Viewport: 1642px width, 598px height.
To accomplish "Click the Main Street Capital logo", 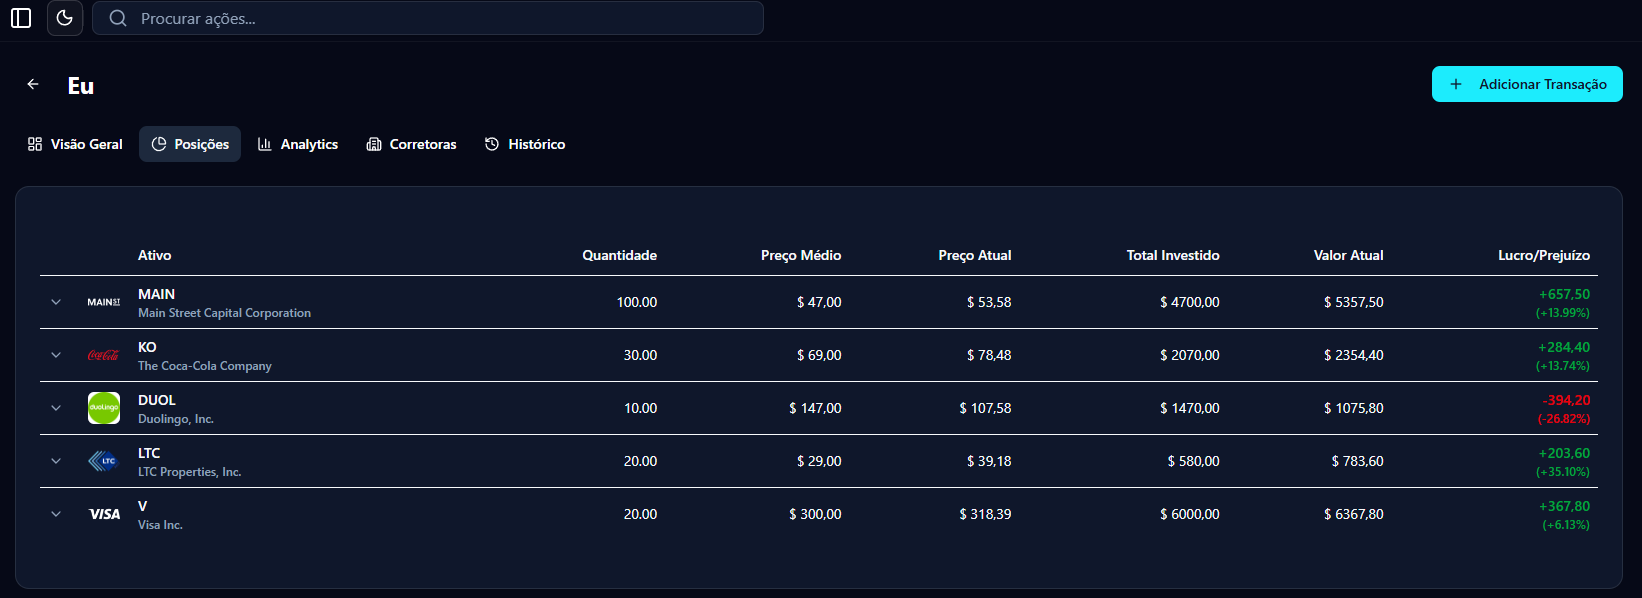I will click(x=104, y=302).
